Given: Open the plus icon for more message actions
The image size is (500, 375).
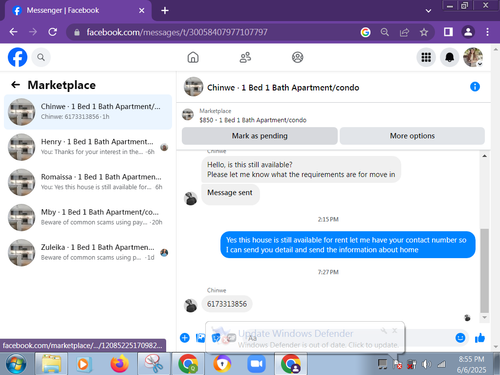Looking at the screenshot, I should [x=185, y=338].
